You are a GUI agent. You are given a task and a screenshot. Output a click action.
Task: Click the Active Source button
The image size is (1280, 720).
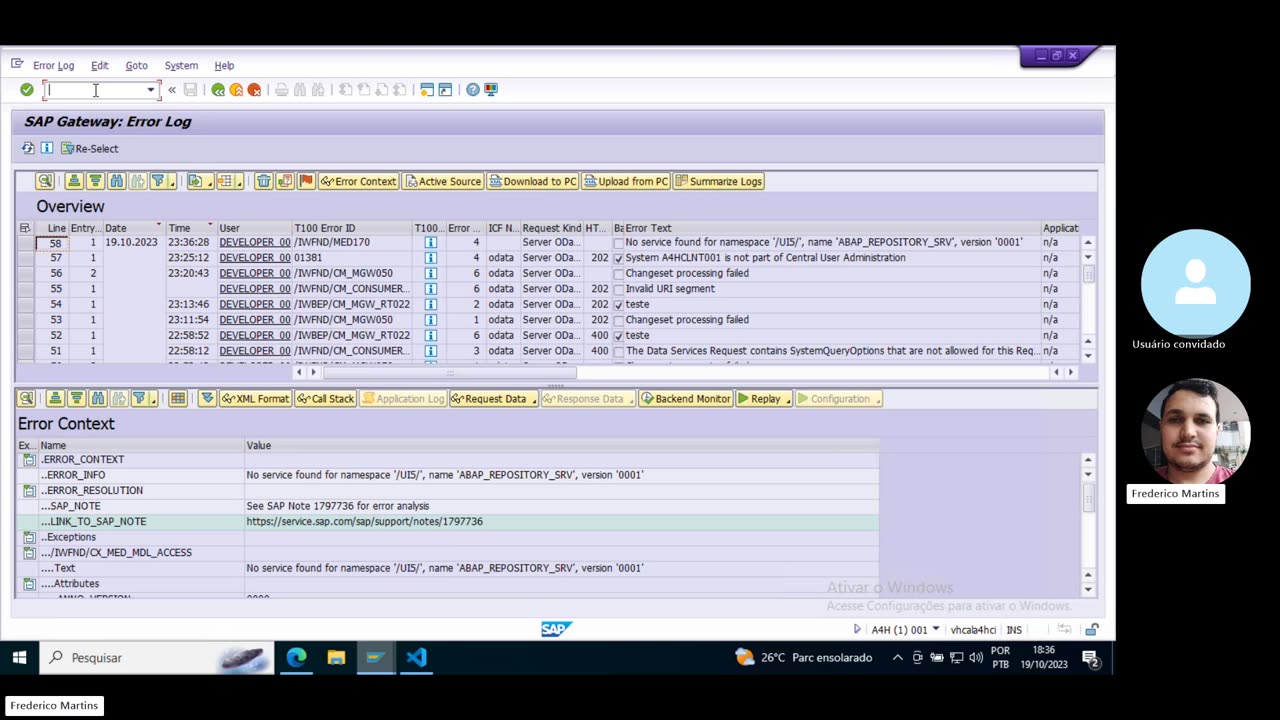click(442, 181)
